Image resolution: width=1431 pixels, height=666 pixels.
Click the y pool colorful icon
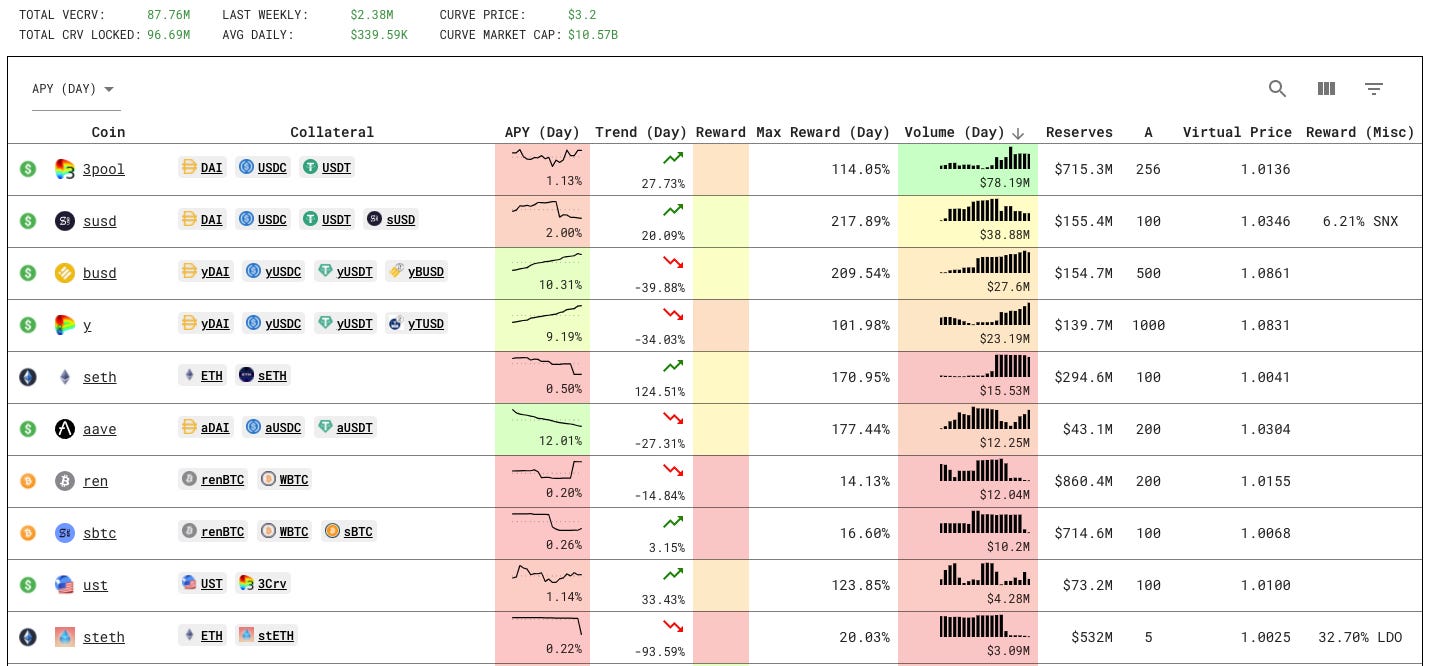[x=65, y=324]
